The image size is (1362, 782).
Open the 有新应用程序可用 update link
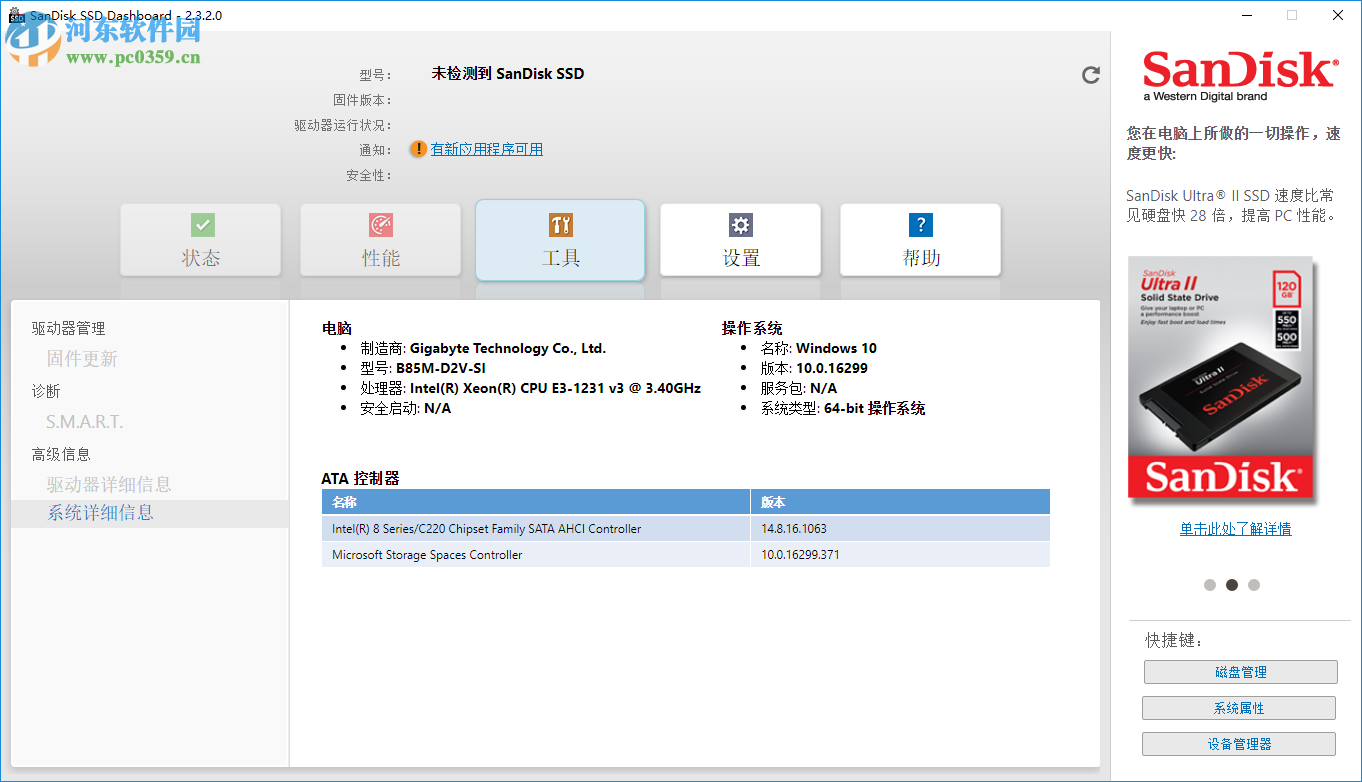[487, 148]
